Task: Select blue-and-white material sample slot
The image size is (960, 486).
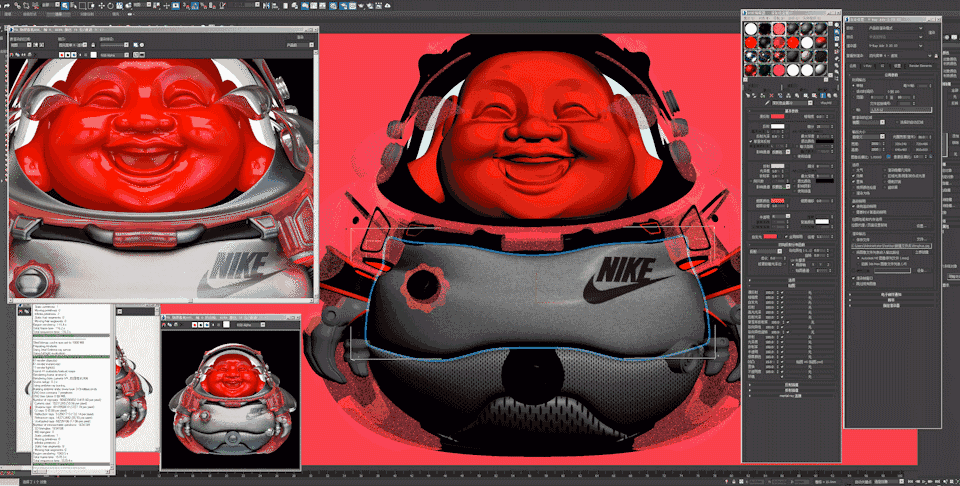Action: tap(751, 56)
